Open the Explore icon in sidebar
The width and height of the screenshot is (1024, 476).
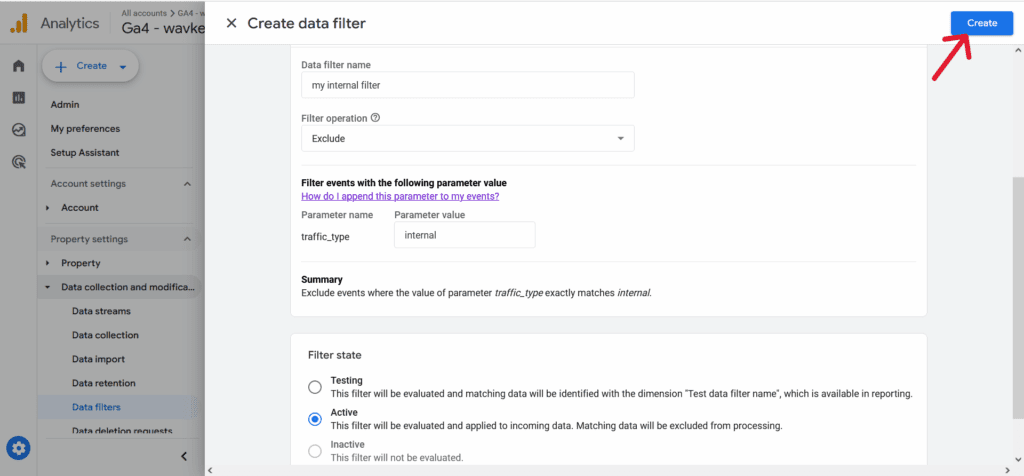[x=18, y=130]
